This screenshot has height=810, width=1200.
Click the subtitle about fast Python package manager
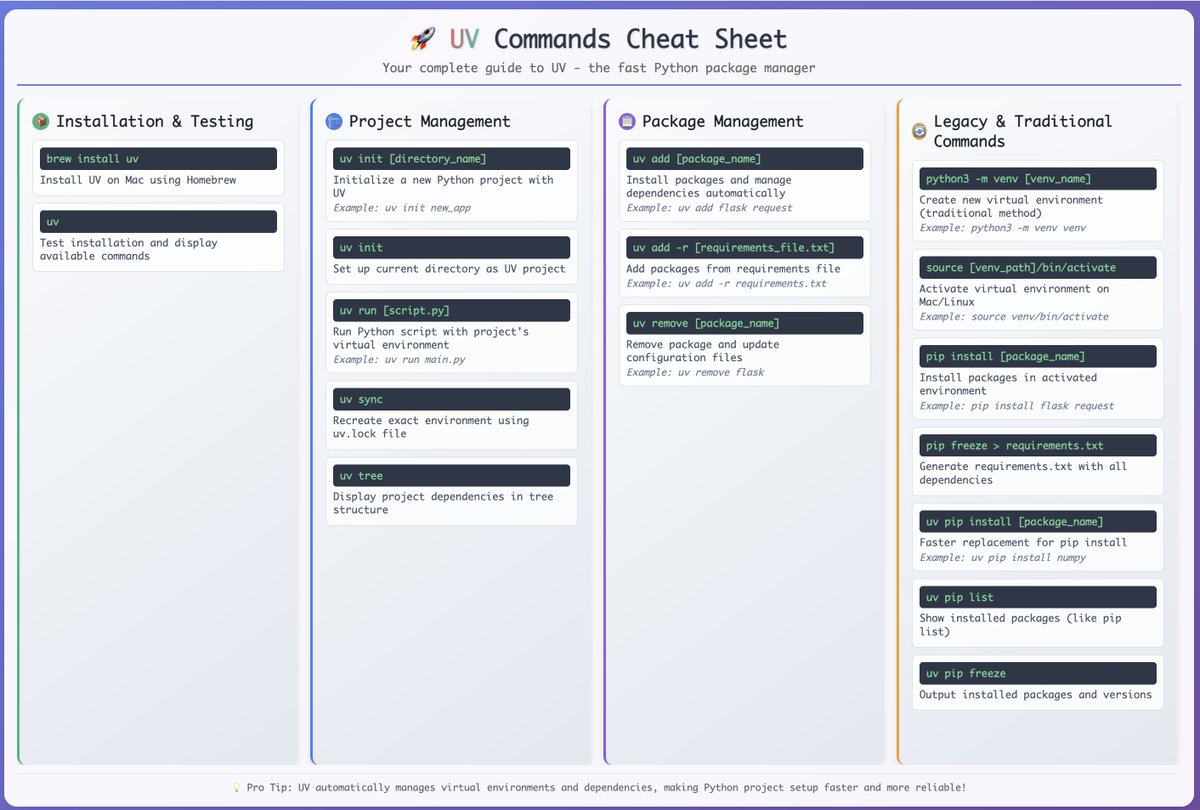point(599,68)
